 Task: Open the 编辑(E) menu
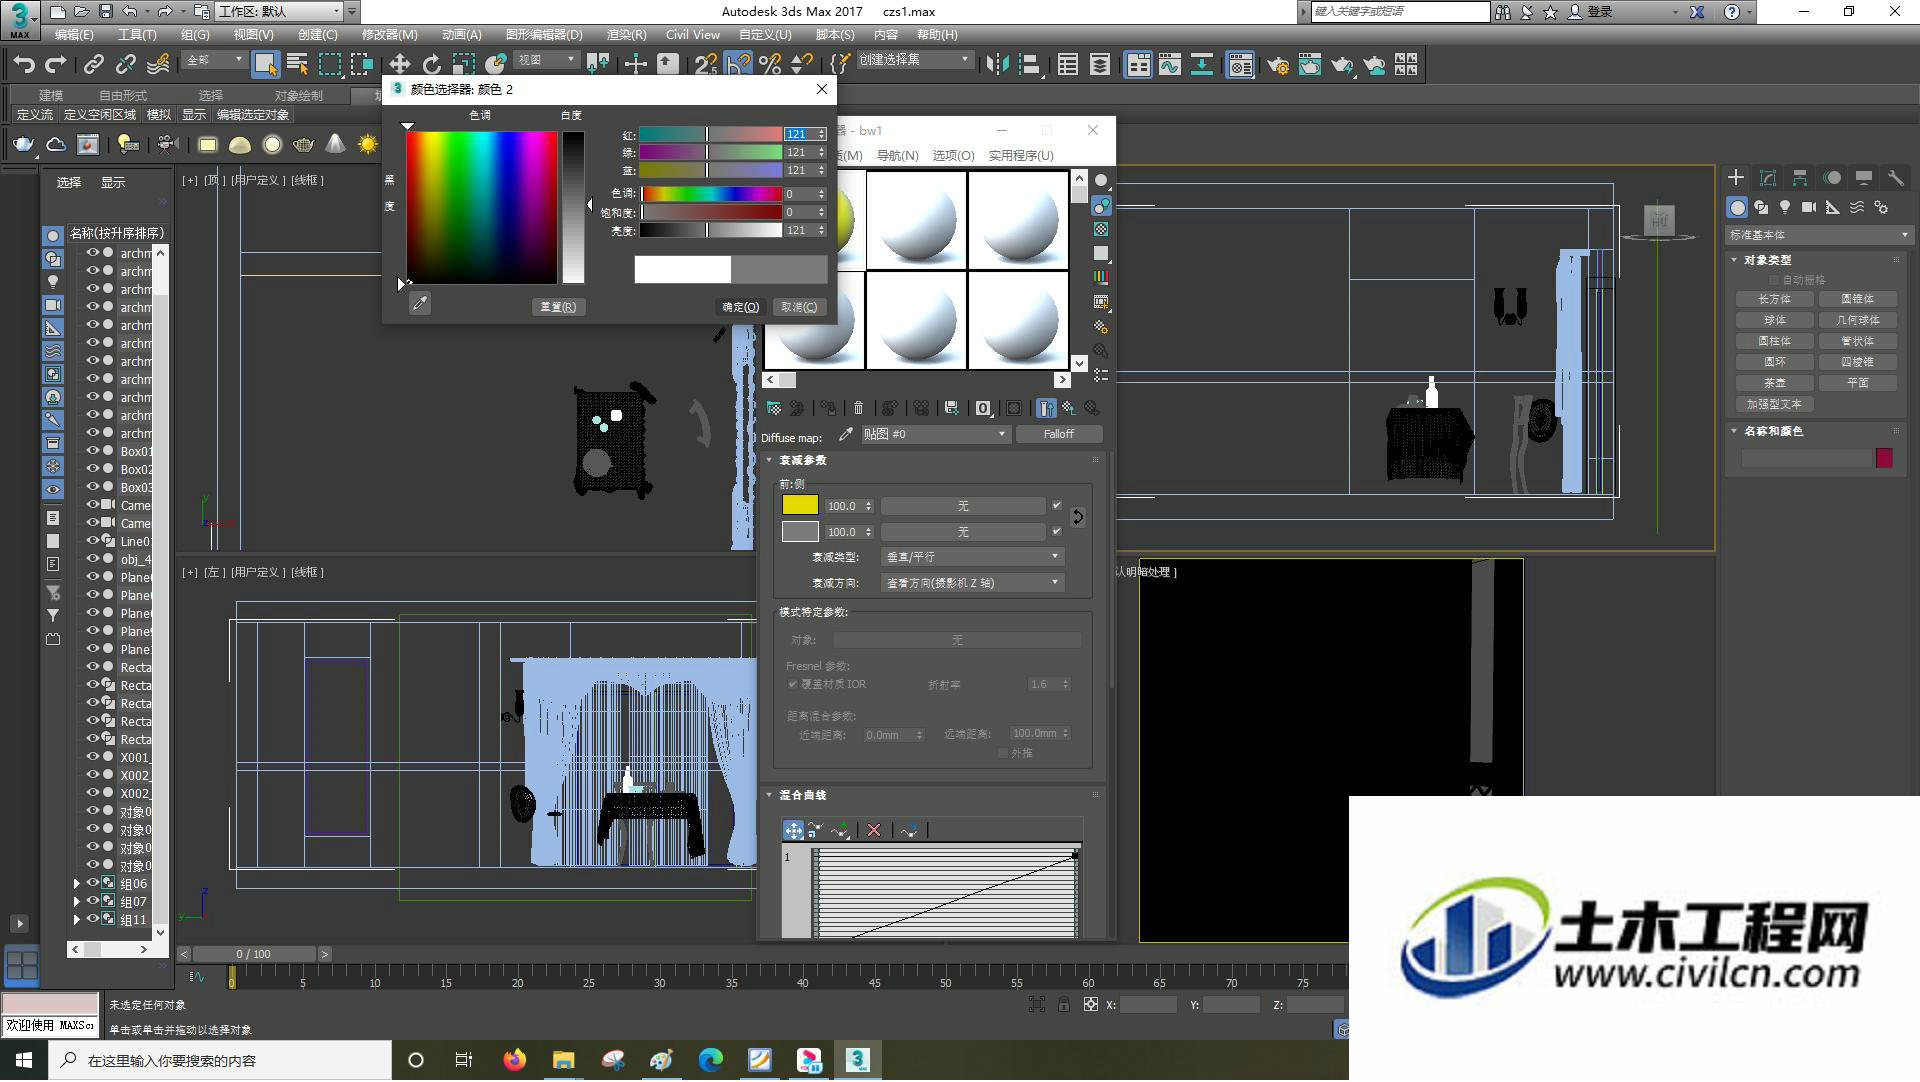point(74,35)
